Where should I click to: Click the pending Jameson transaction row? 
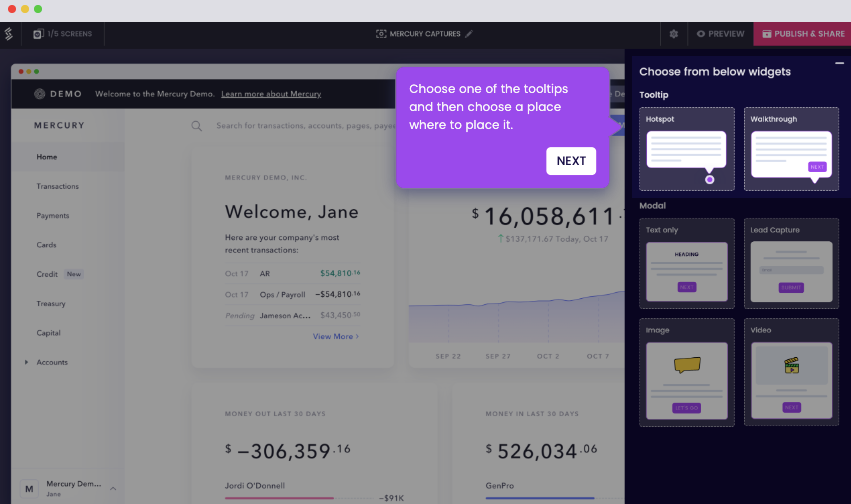coord(293,315)
